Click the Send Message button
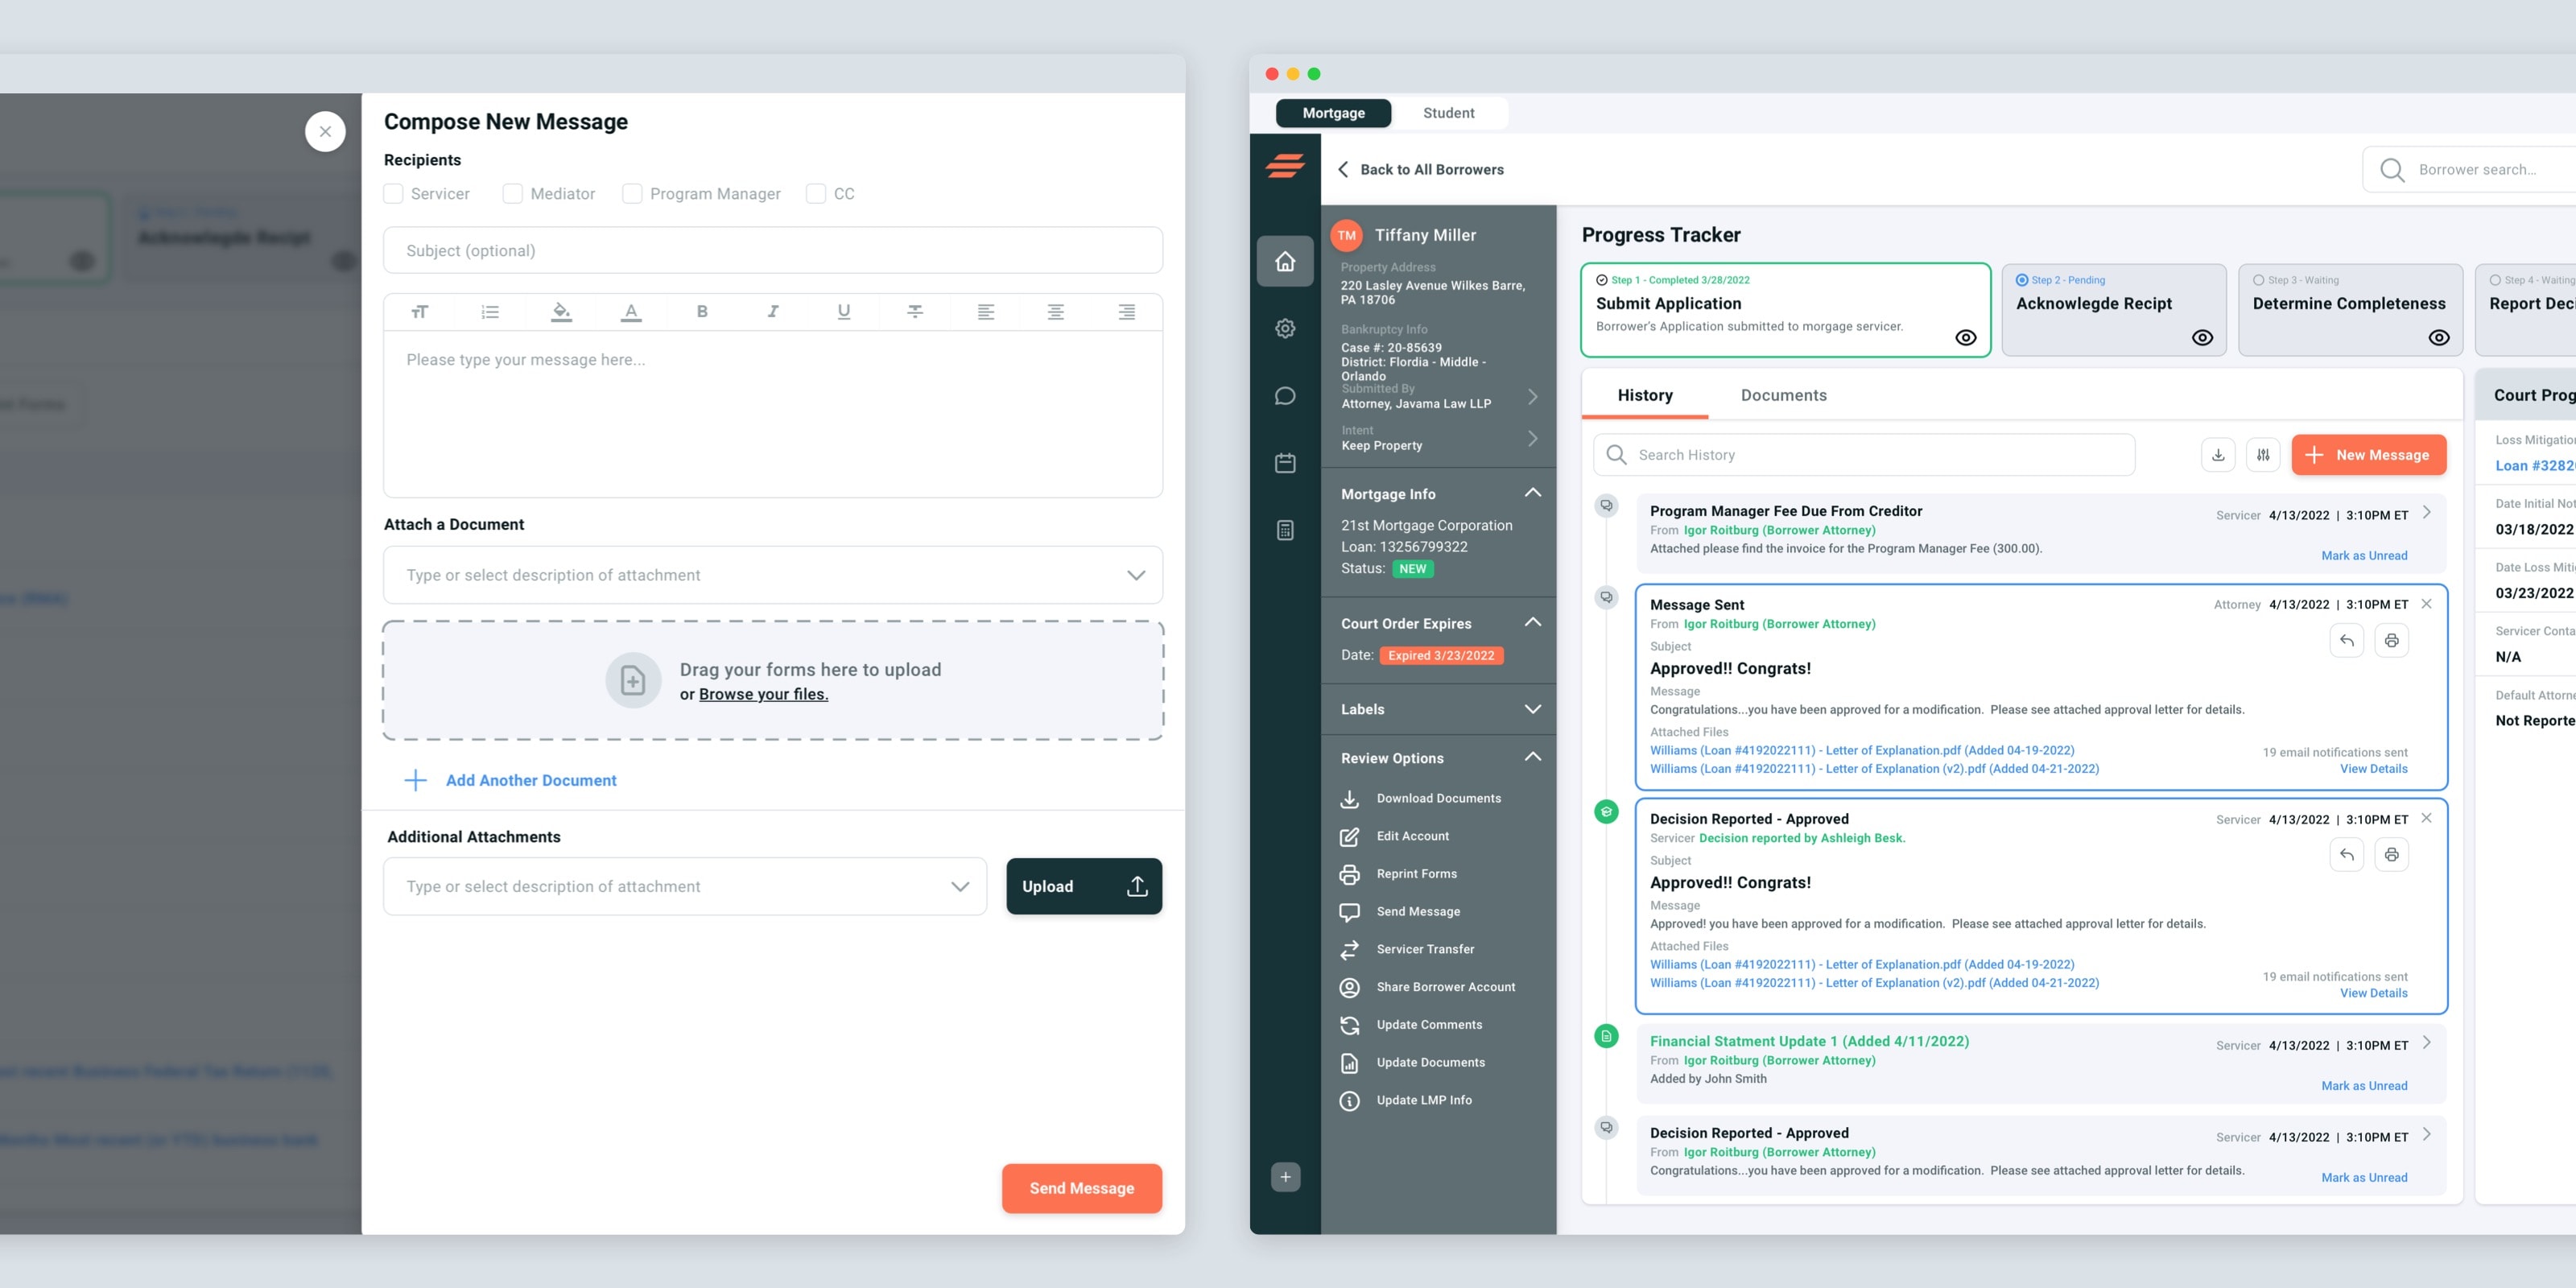This screenshot has height=1288, width=2576. pos(1082,1188)
